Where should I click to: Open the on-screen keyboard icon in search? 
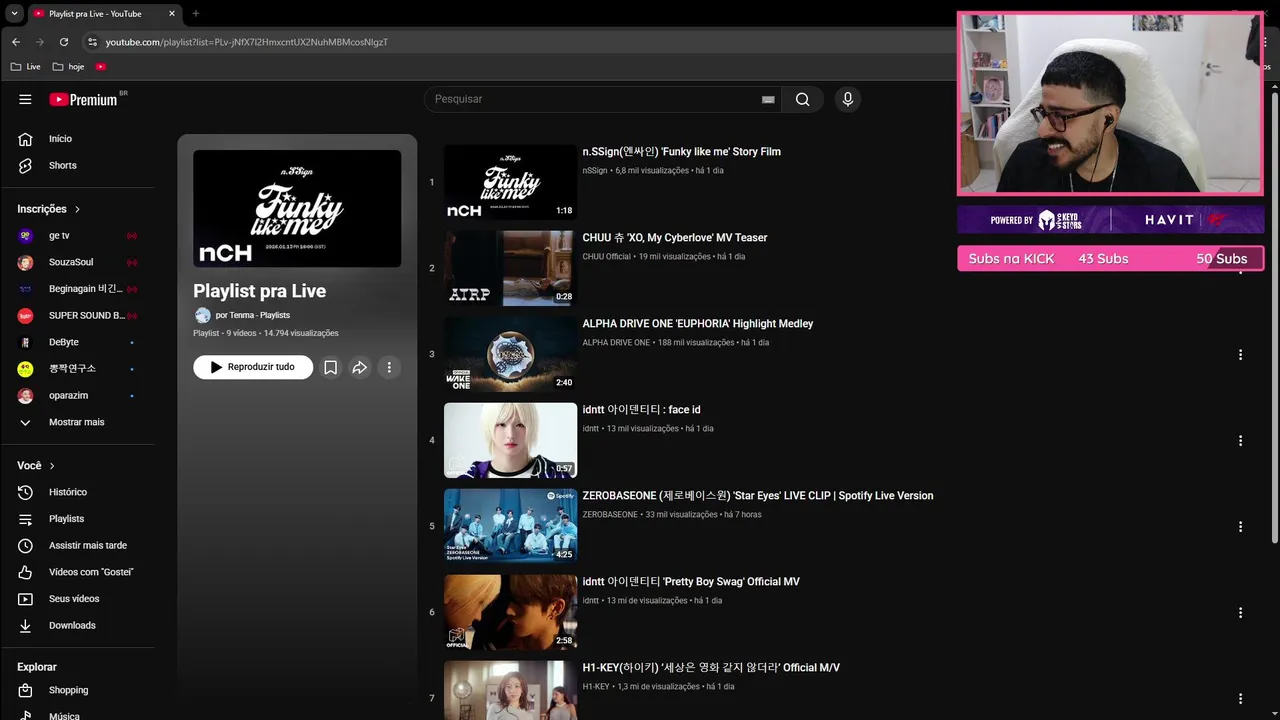pyautogui.click(x=768, y=99)
